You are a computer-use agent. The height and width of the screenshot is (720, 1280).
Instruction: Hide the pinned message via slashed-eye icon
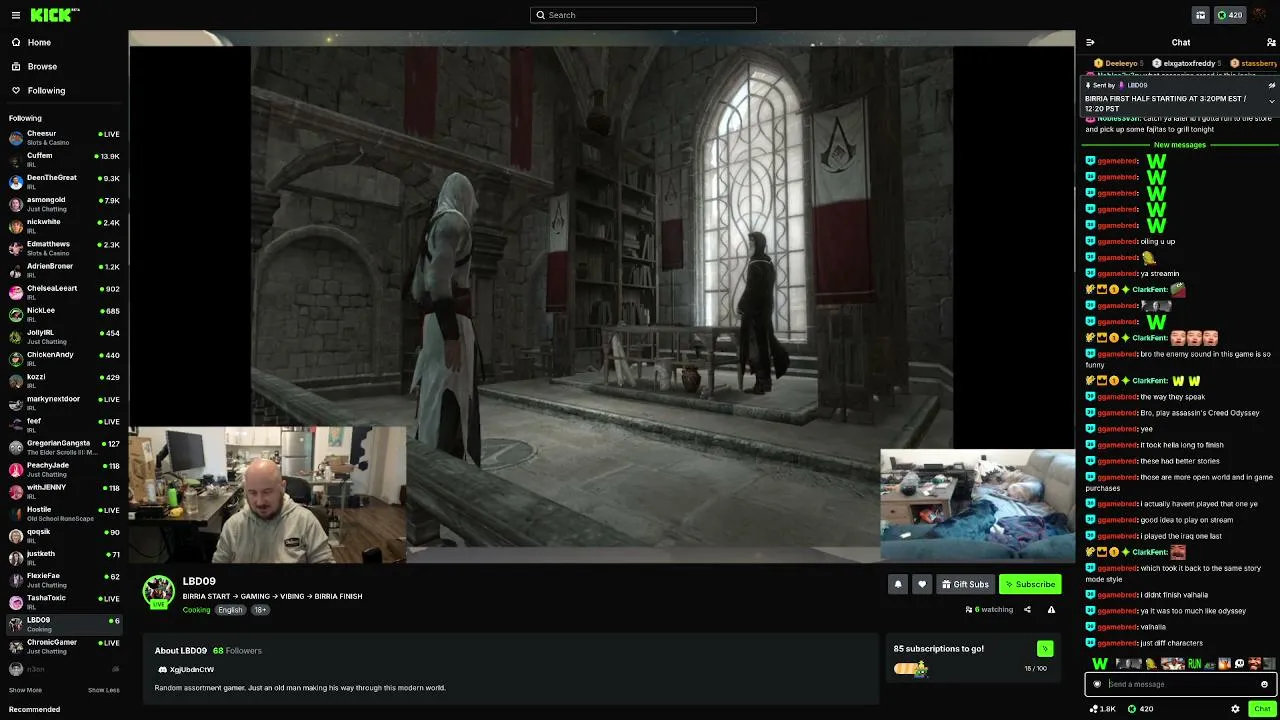1272,85
